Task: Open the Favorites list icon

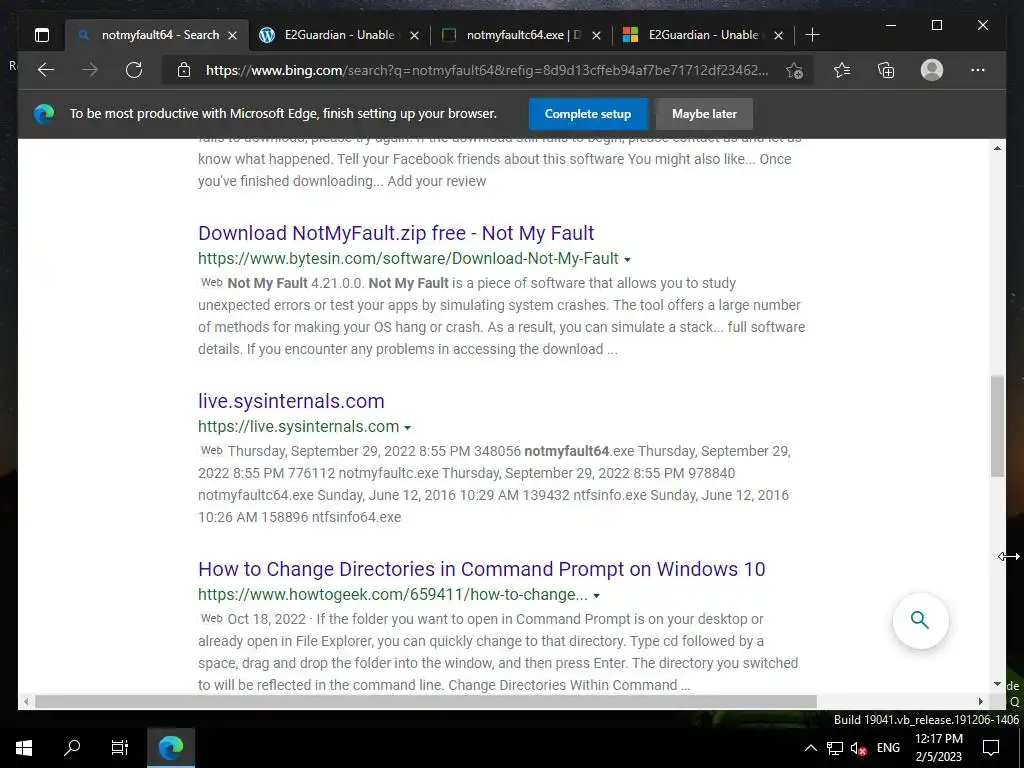Action: pos(842,70)
